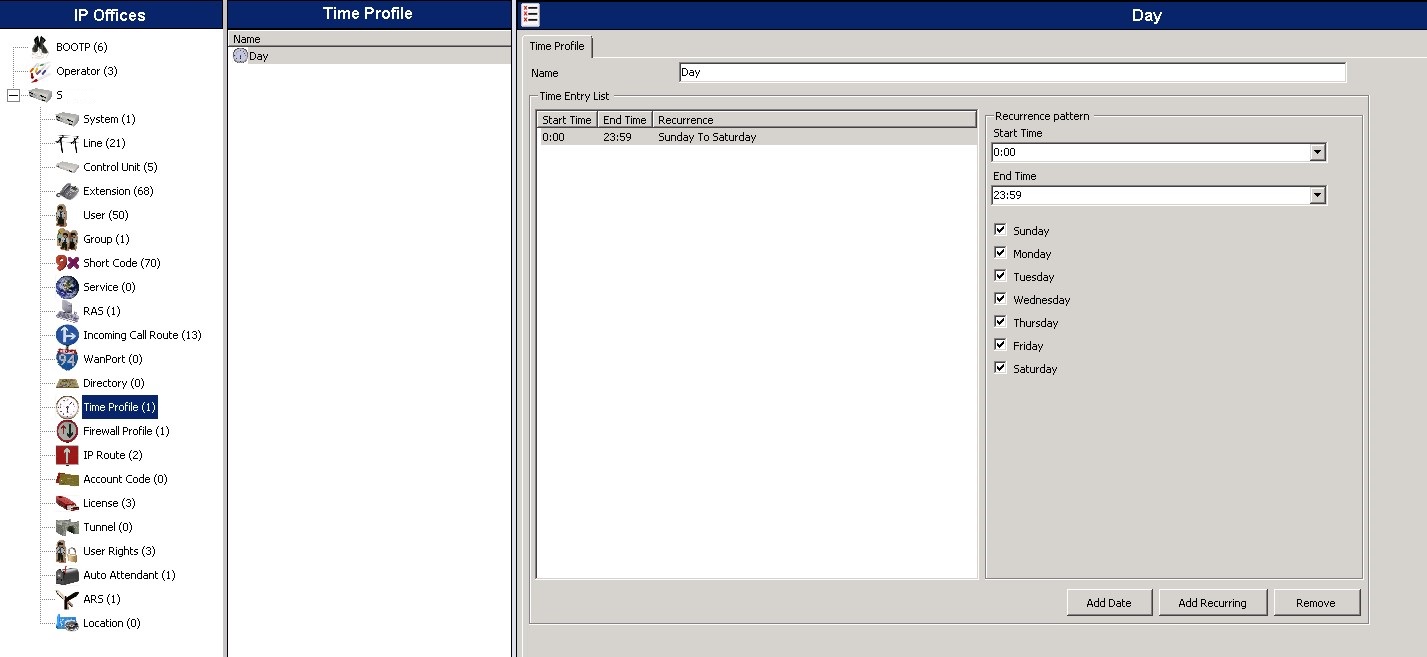The image size is (1427, 657).
Task: Select the Extension (68) tree item
Action: coord(117,191)
